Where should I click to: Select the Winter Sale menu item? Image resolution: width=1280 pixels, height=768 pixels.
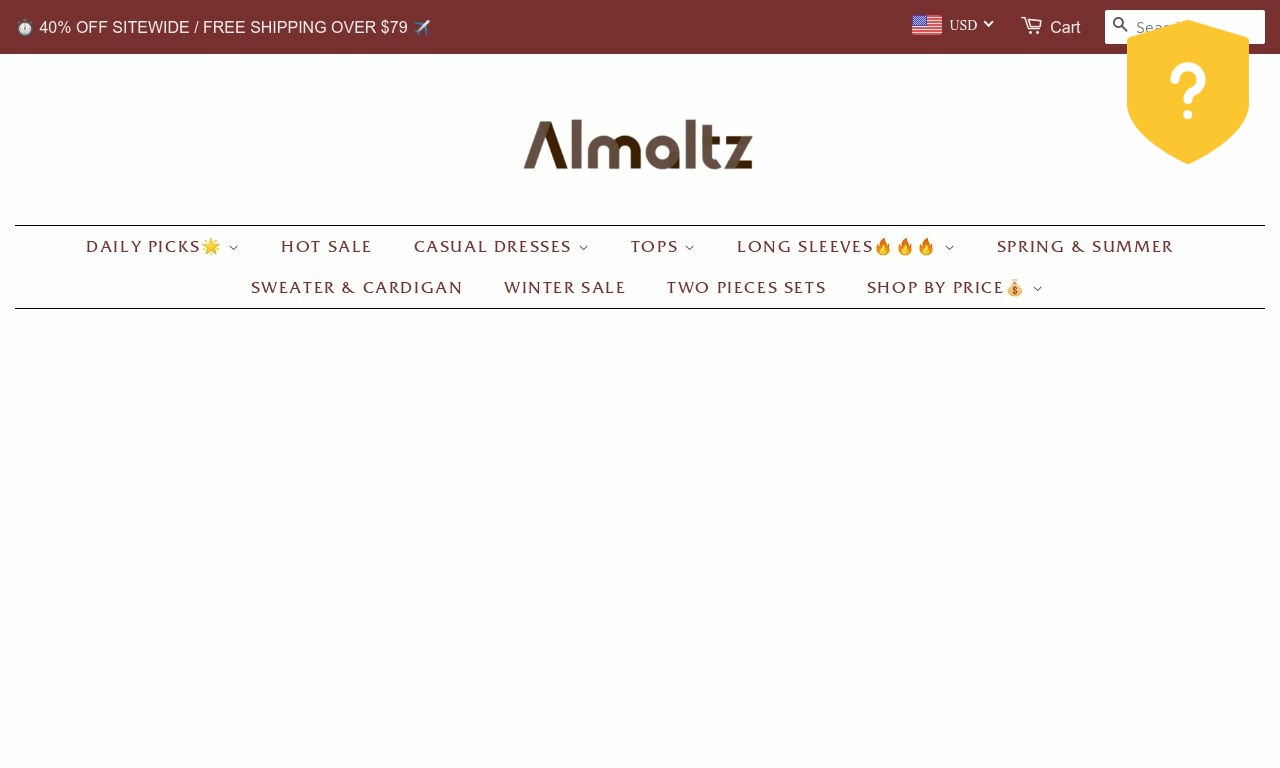(565, 288)
